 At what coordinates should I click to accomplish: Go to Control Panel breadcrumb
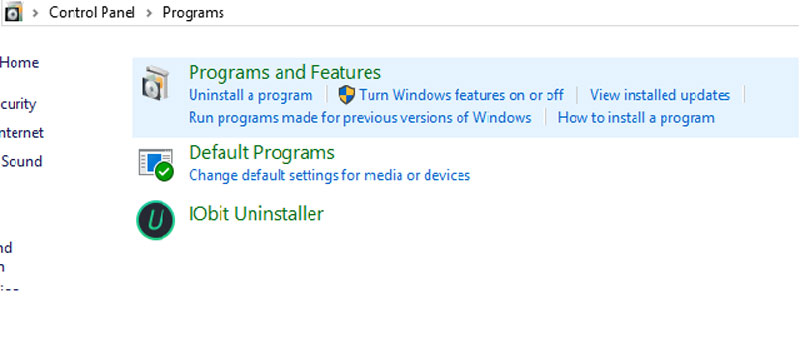point(92,13)
